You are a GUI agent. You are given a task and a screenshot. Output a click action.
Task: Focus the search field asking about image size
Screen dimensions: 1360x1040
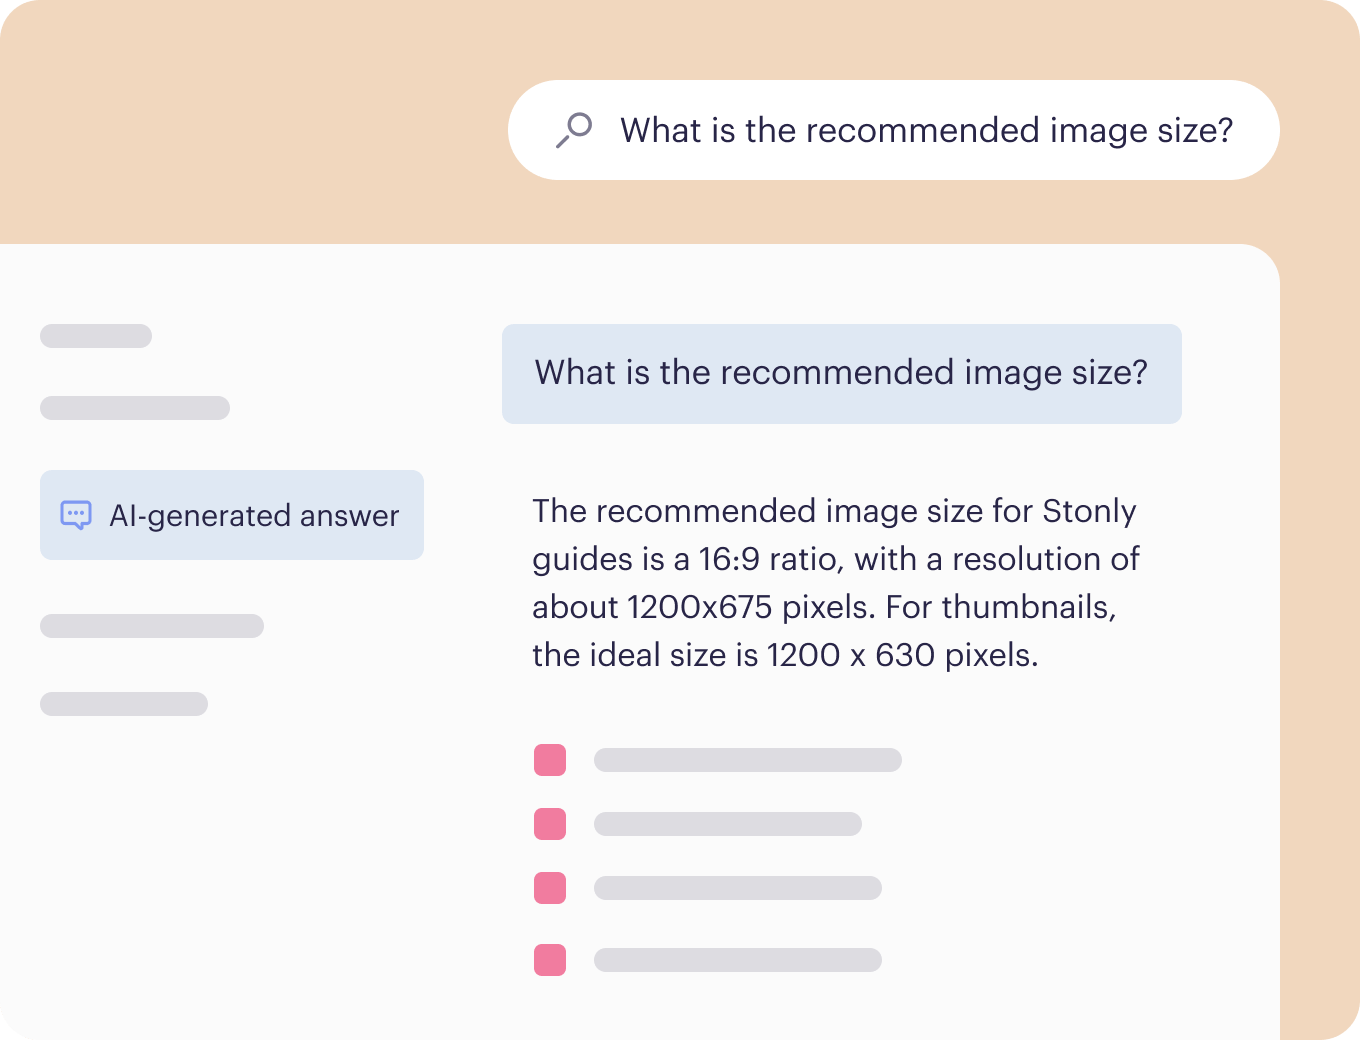[894, 130]
